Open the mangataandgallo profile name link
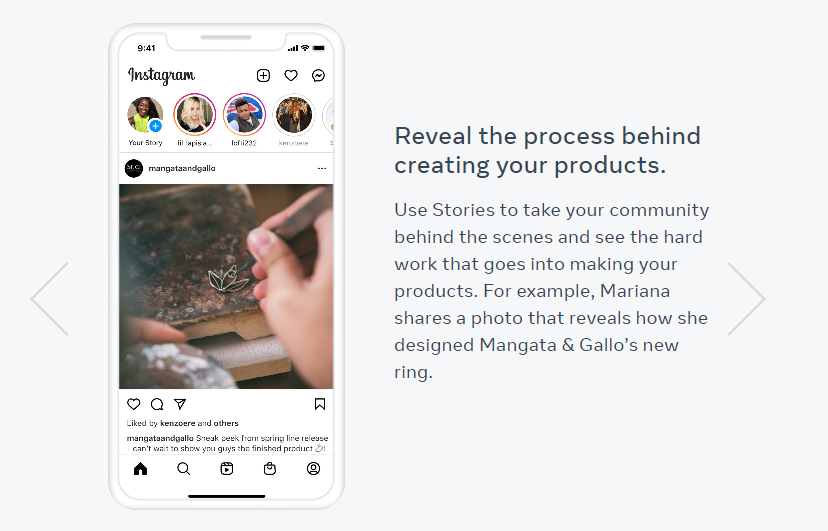 [182, 168]
